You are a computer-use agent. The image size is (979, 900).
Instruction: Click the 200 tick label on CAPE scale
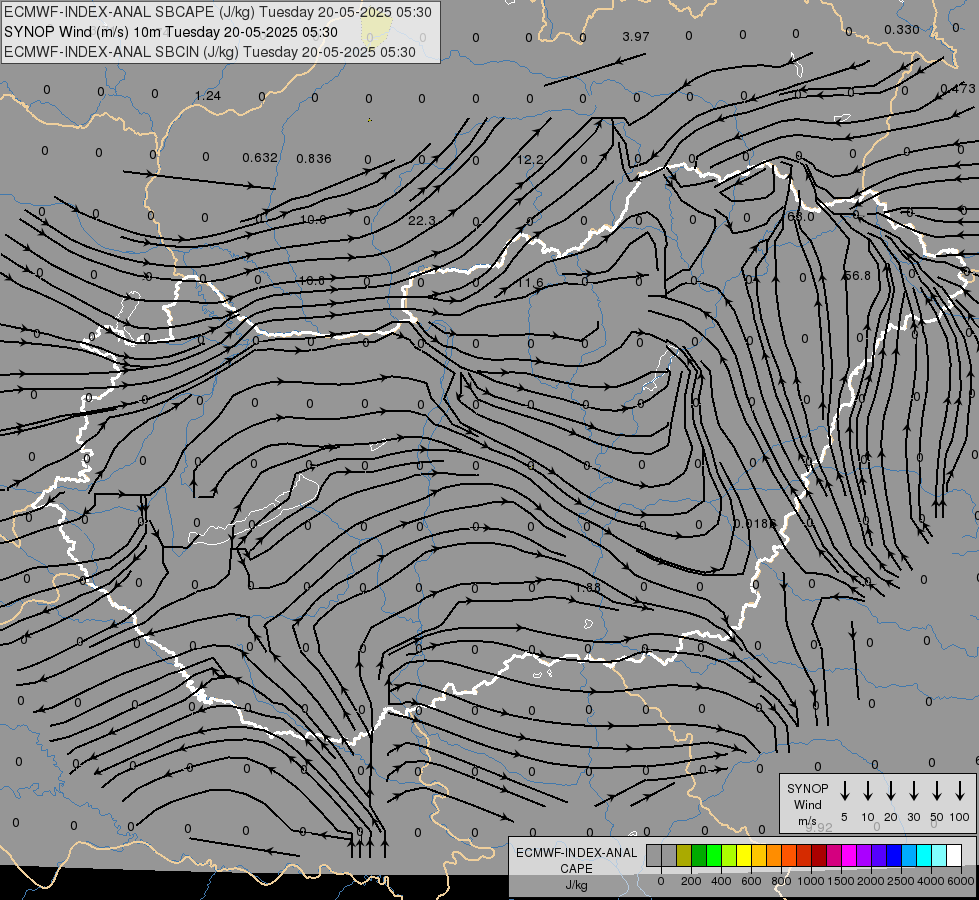[x=691, y=881]
